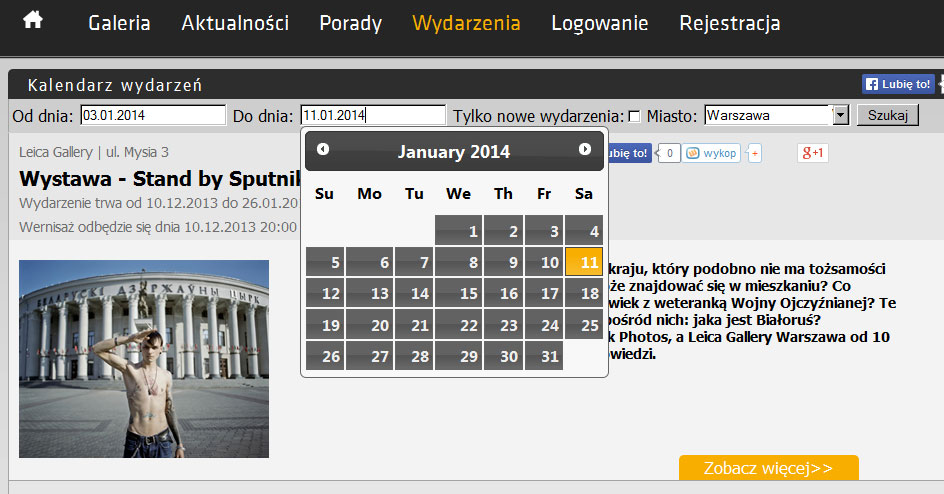The height and width of the screenshot is (494, 944).
Task: Select January 15 date cell
Action: pos(458,293)
